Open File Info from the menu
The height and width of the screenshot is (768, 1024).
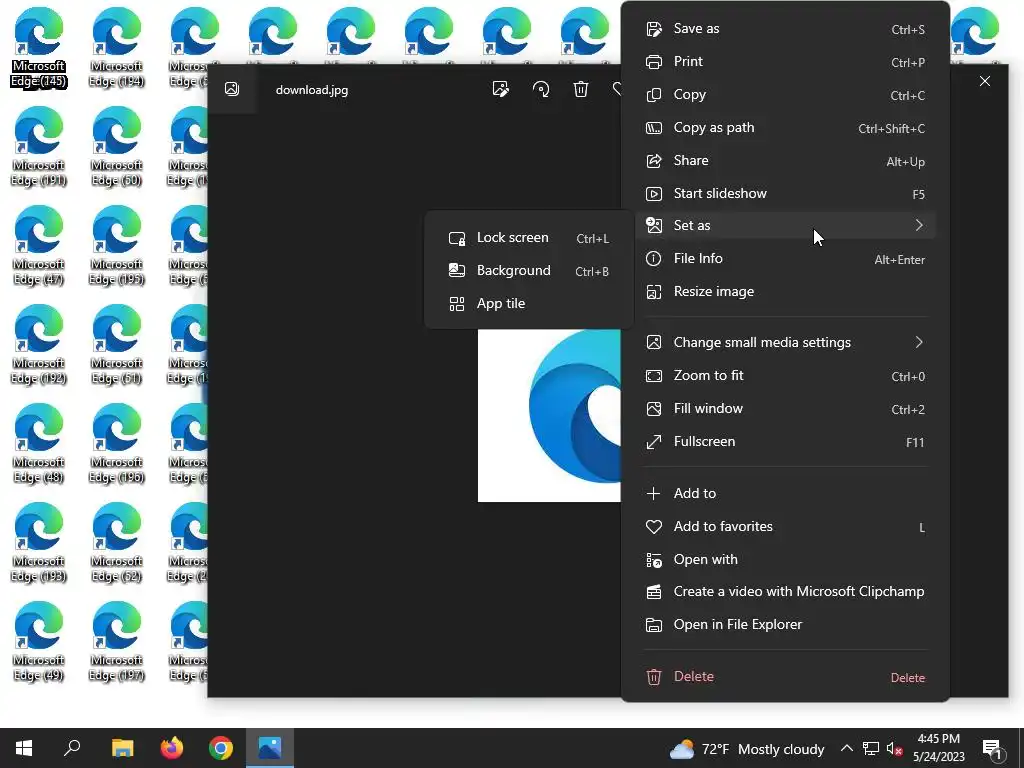pyautogui.click(x=785, y=259)
